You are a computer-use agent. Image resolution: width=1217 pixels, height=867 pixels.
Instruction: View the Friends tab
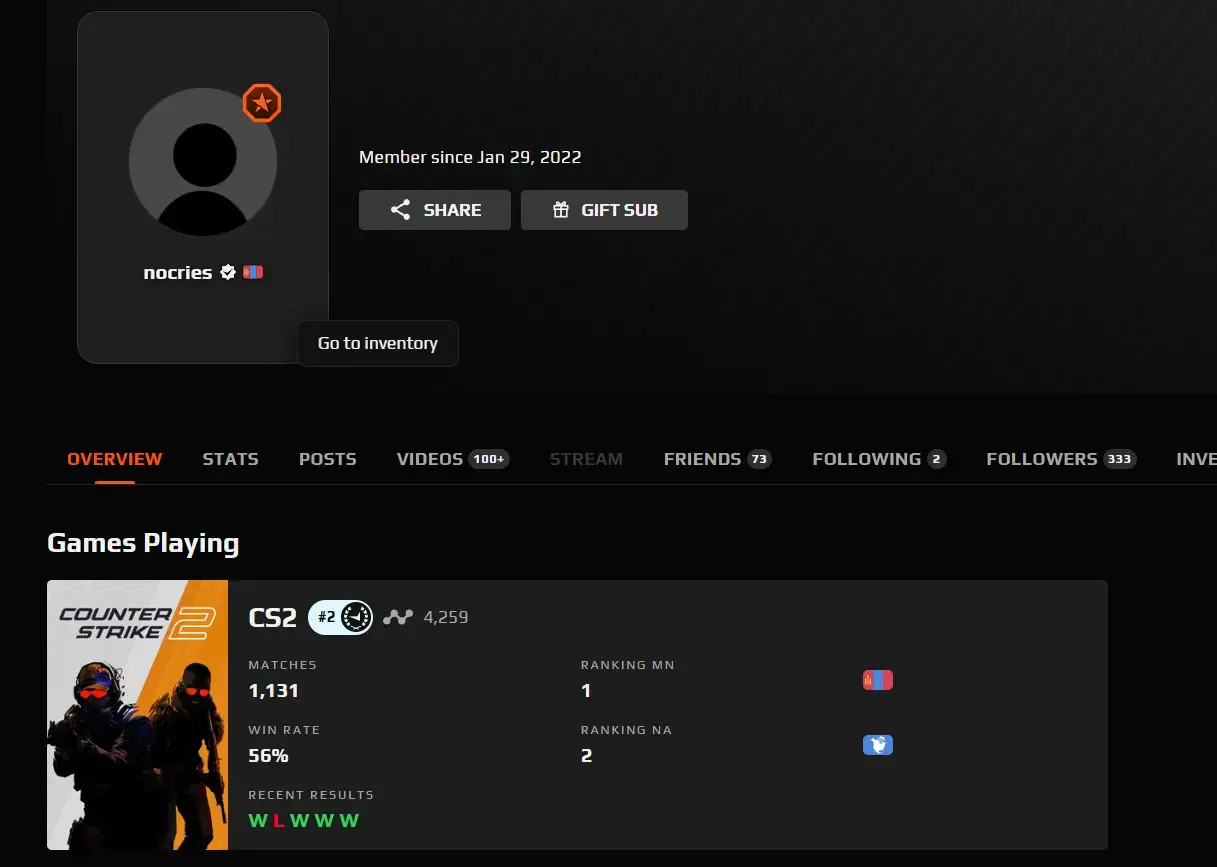click(717, 459)
